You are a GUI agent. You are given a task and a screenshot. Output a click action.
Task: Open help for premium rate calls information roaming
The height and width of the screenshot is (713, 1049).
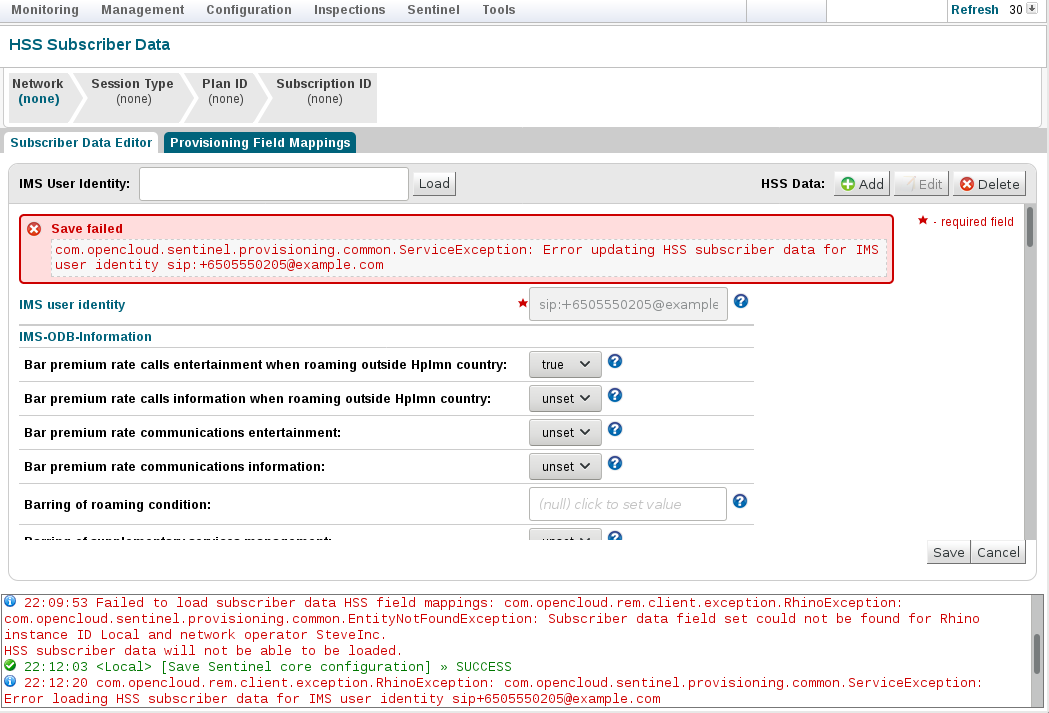(615, 396)
